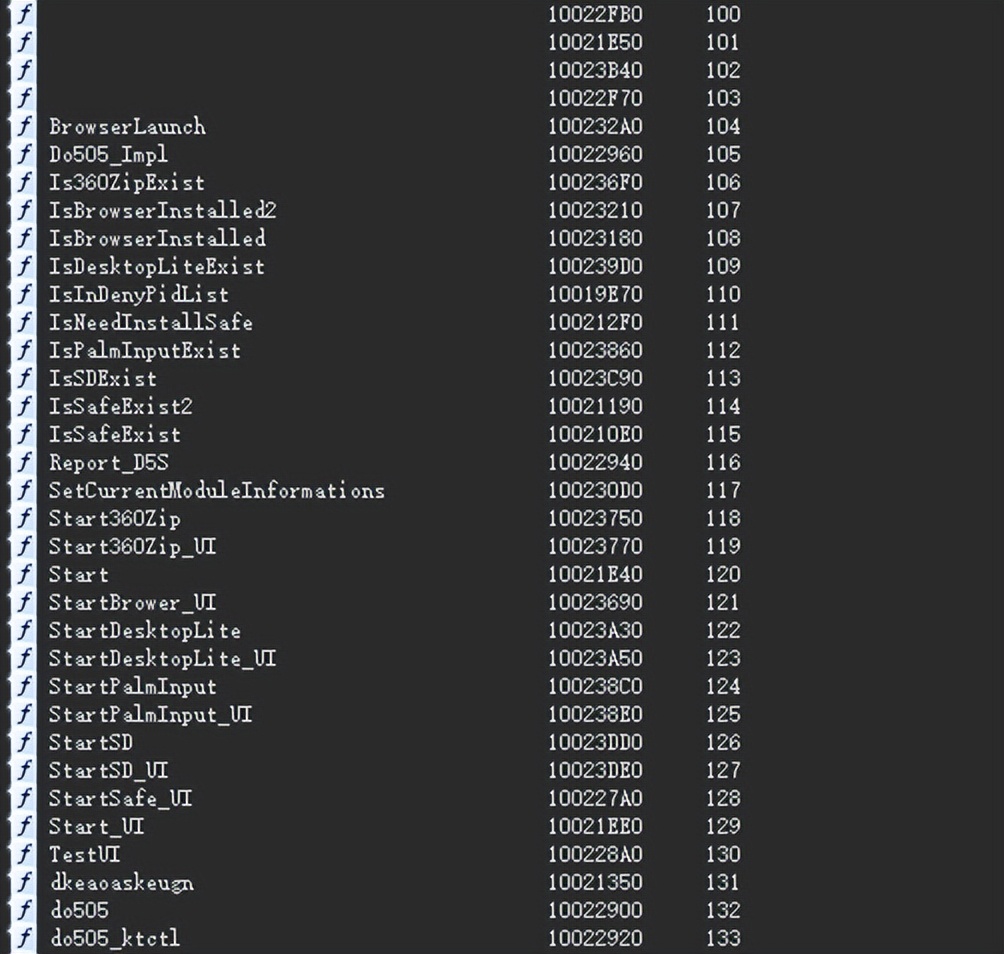Select the IsSDExist export name
1004x954 pixels.
tap(103, 378)
